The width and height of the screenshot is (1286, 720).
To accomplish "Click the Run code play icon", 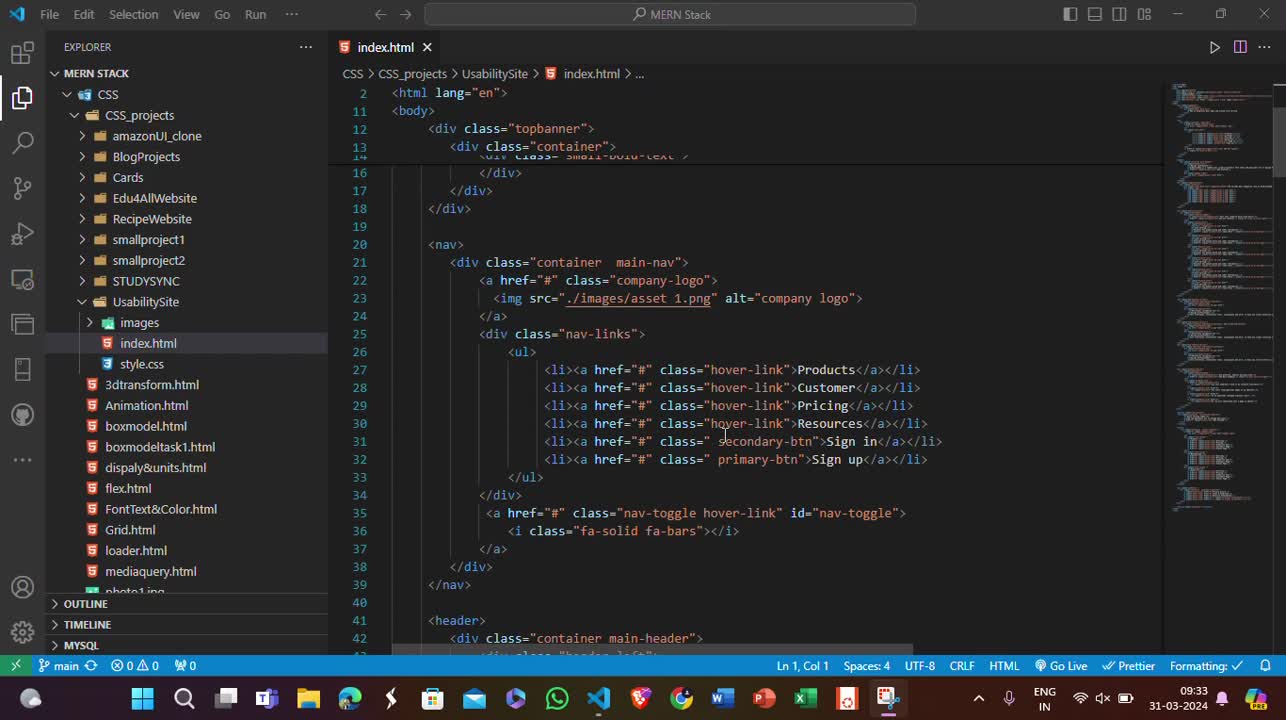I will pos(1214,47).
